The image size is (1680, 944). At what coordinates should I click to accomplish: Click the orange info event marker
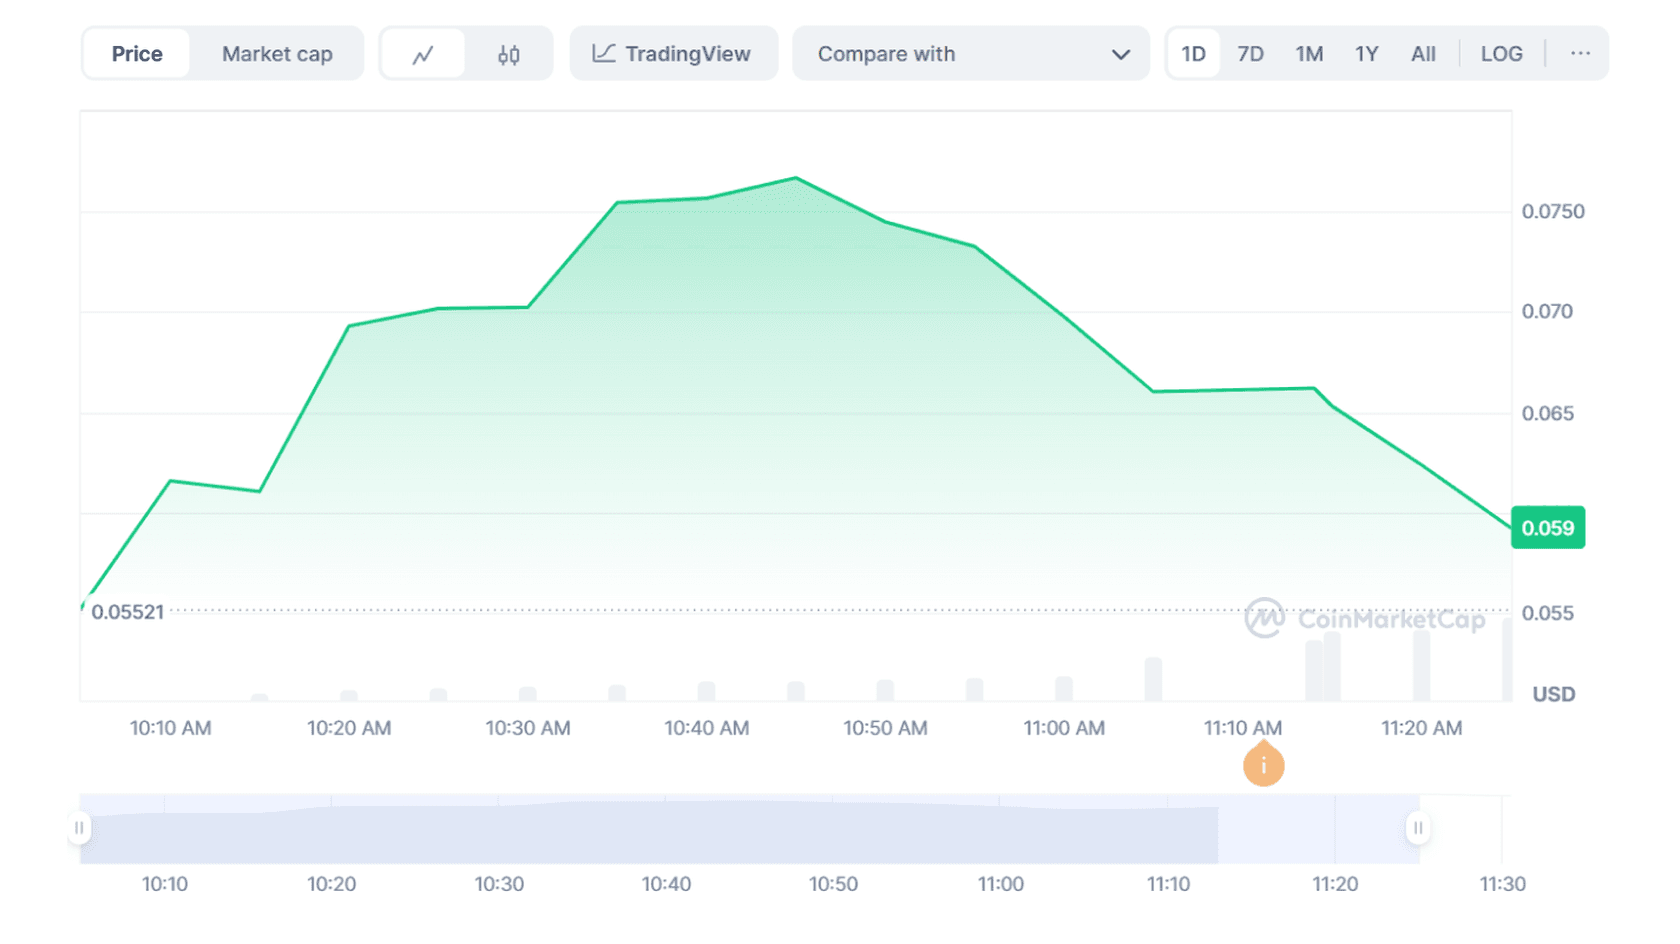pos(1263,766)
